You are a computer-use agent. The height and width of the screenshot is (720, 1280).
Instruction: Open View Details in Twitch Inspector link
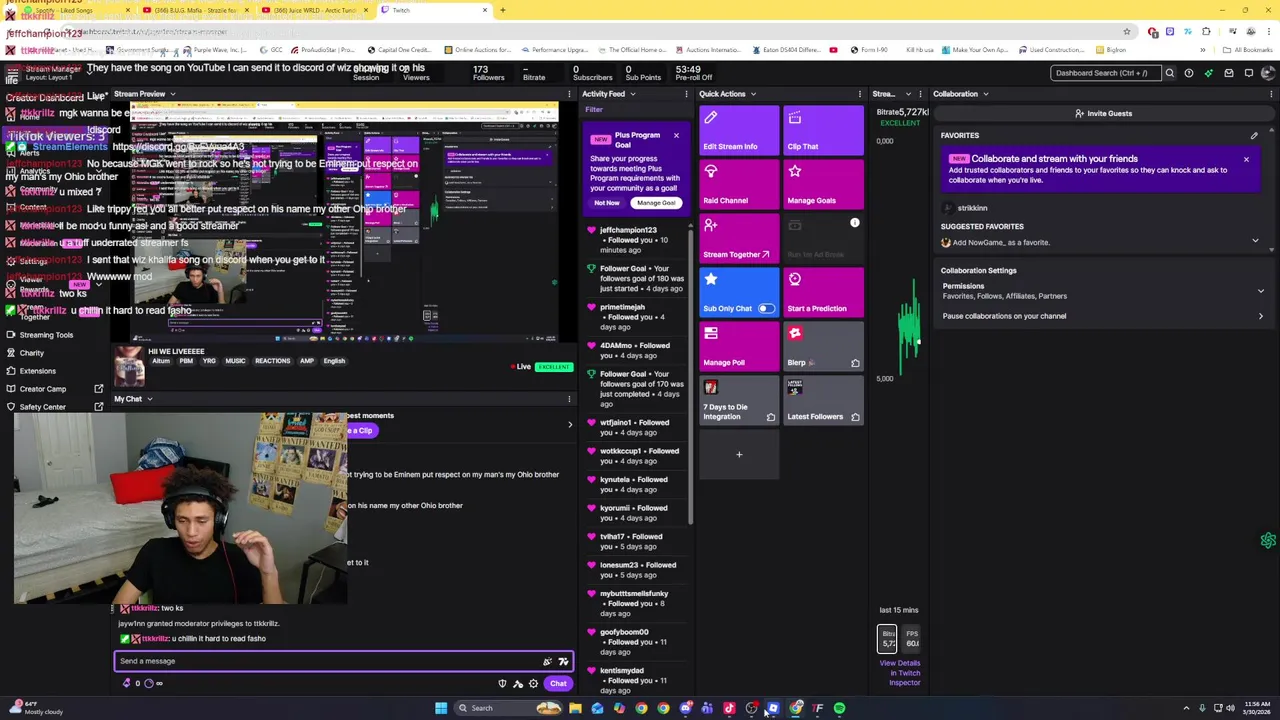point(899,673)
